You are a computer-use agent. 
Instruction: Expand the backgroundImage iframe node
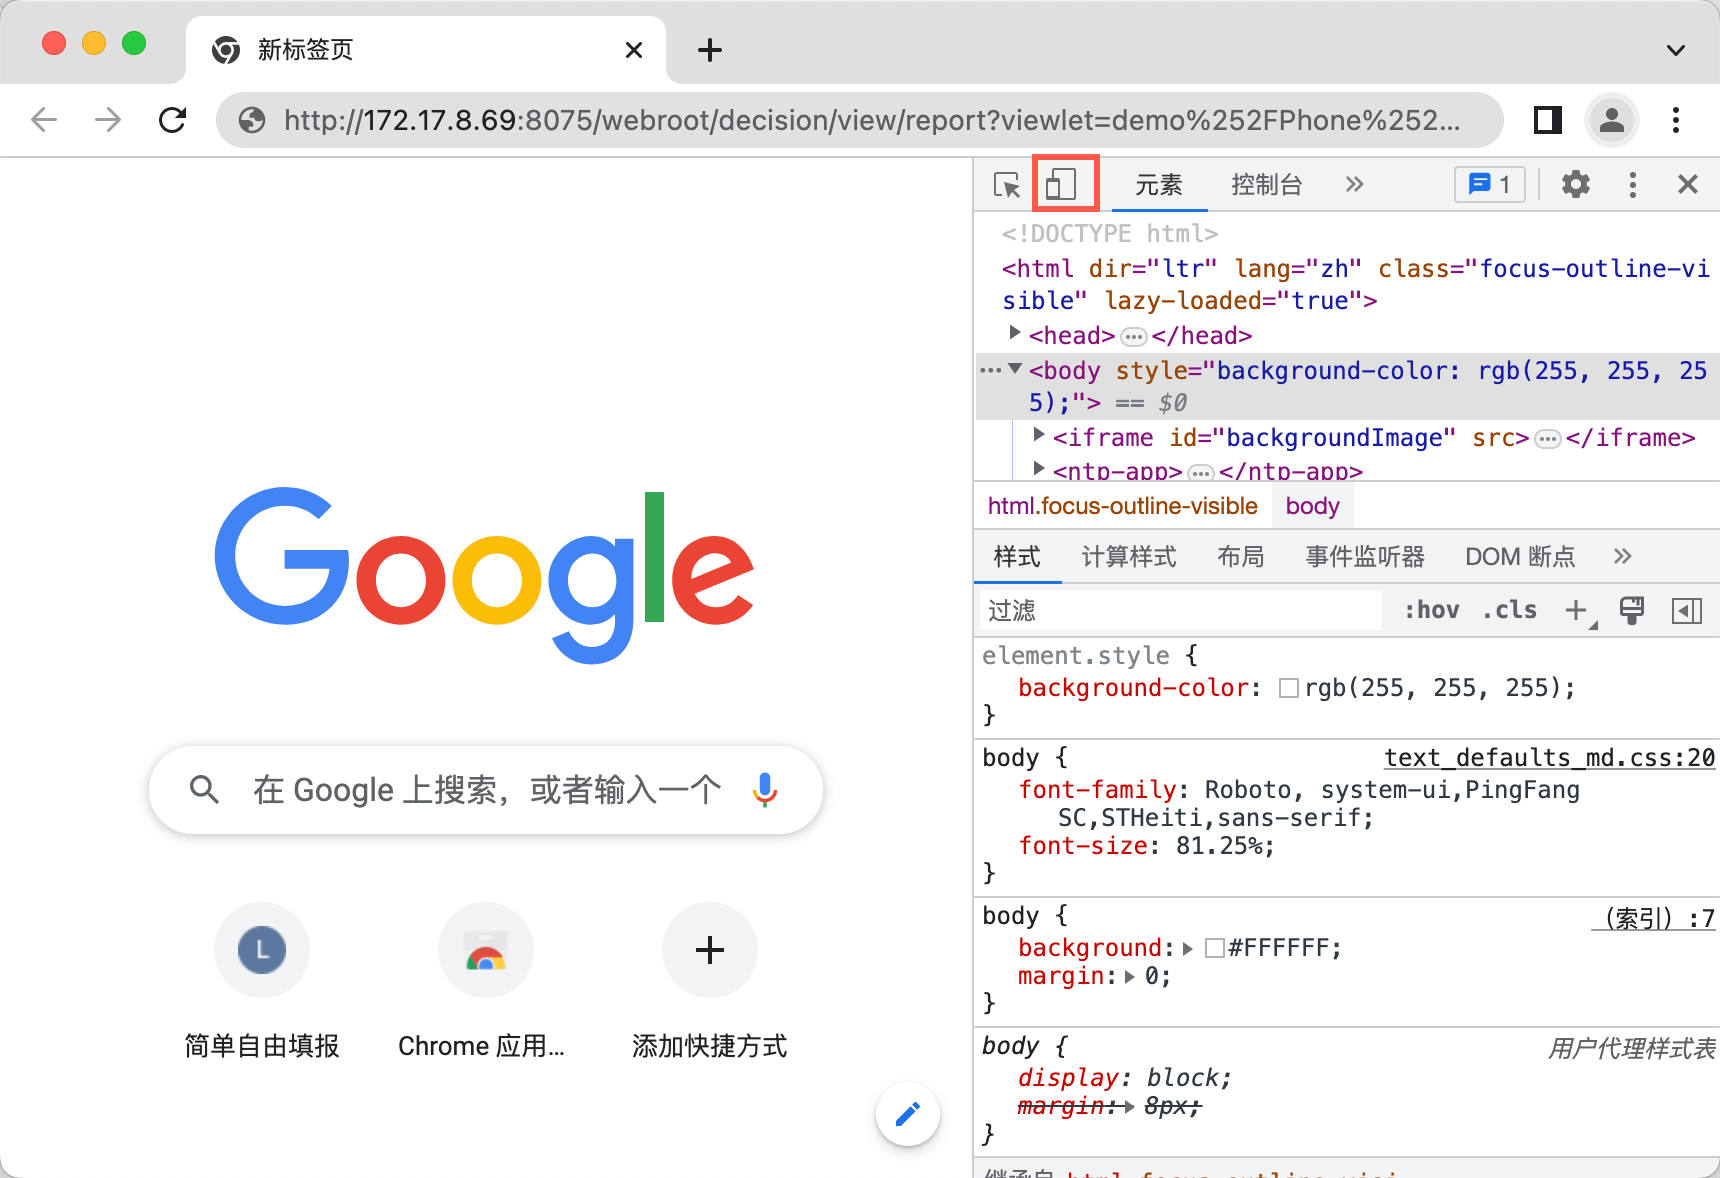tap(1039, 435)
